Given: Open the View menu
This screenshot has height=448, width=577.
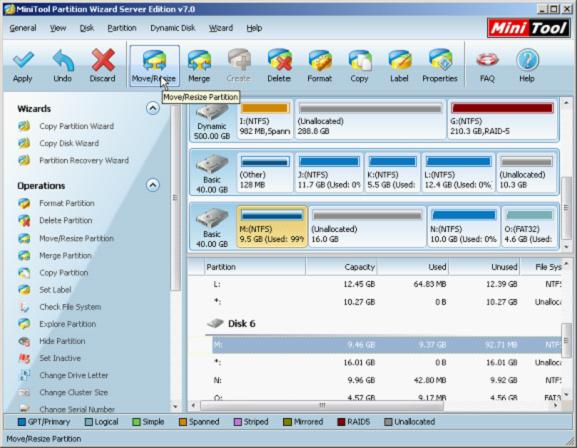Looking at the screenshot, I should (x=58, y=28).
